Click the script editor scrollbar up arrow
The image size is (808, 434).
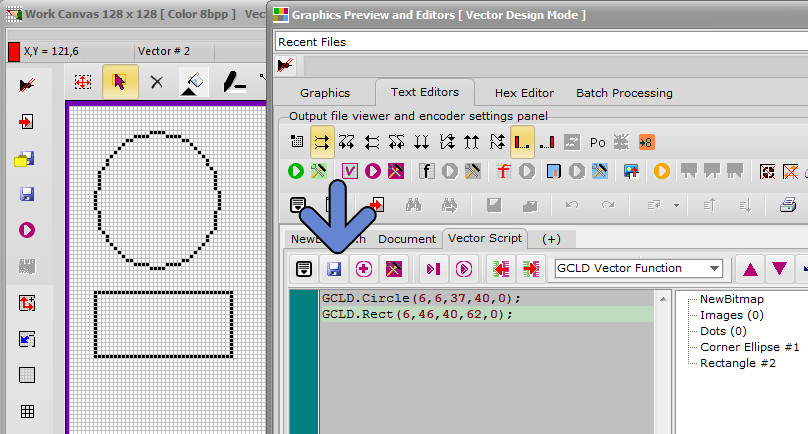(x=663, y=299)
